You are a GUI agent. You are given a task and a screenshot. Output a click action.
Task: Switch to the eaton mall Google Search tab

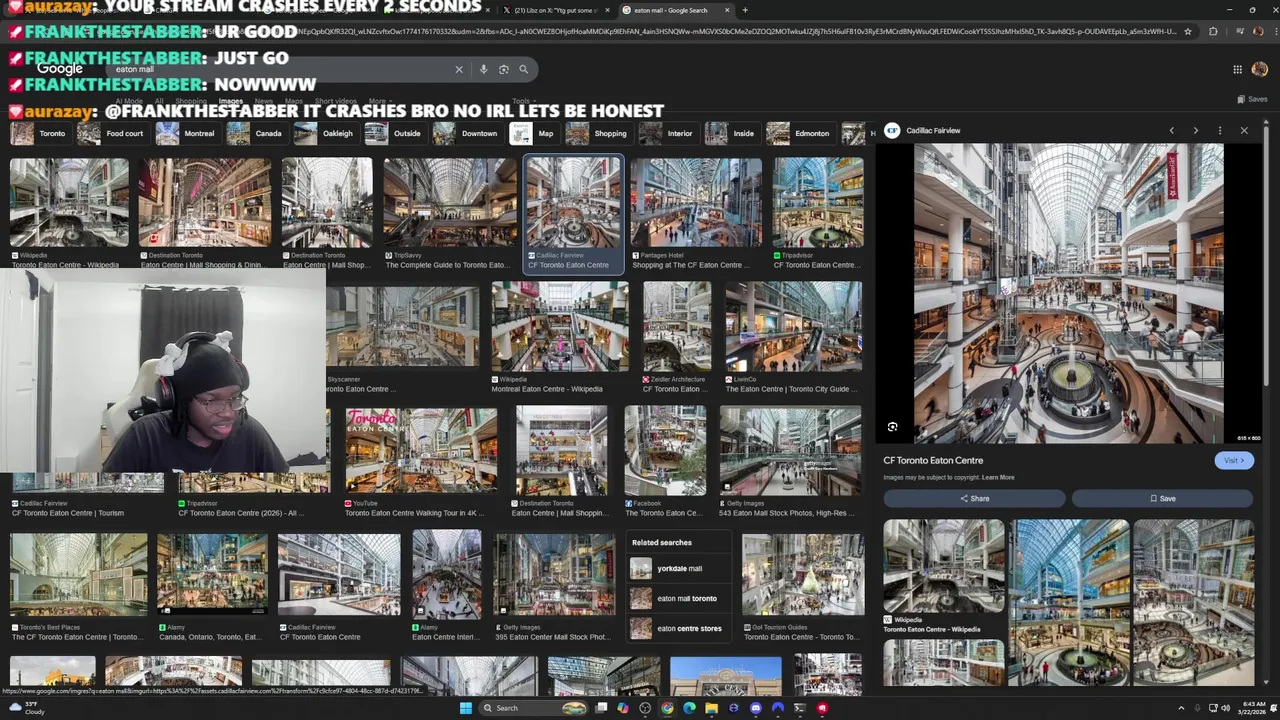[672, 10]
